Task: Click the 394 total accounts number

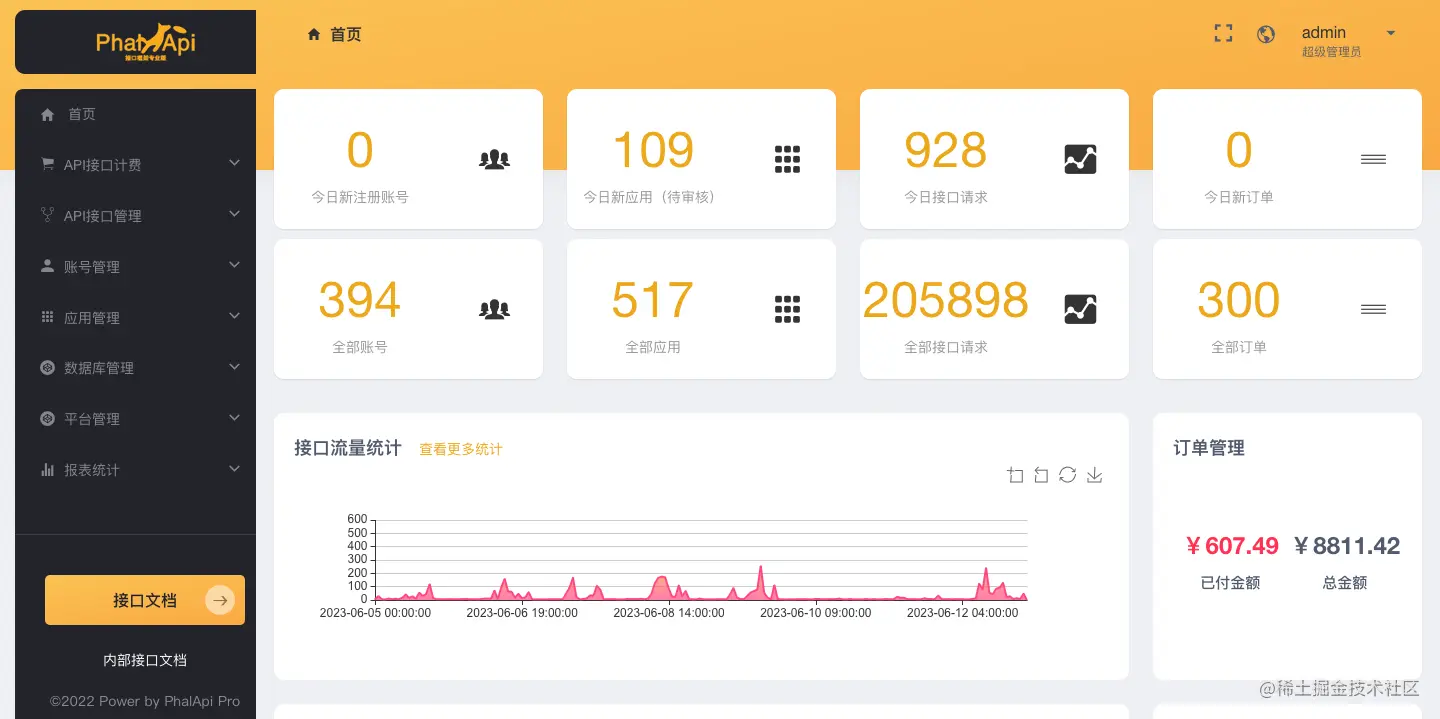Action: (x=359, y=300)
